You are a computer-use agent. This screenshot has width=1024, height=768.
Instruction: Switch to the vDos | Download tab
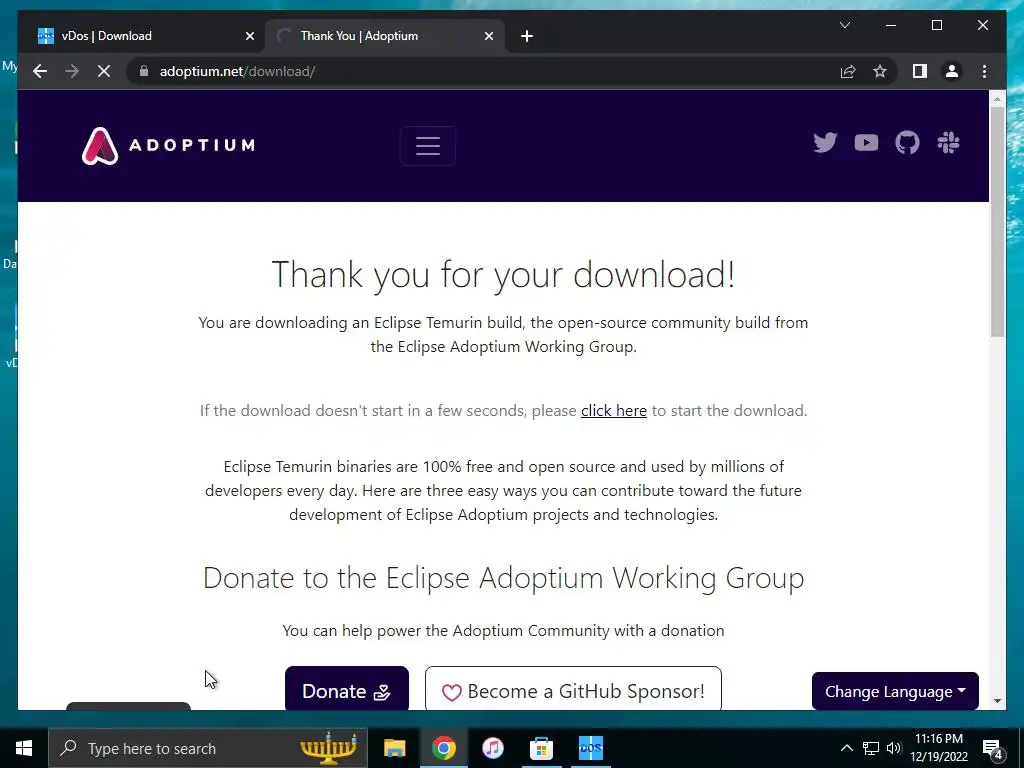tap(144, 36)
